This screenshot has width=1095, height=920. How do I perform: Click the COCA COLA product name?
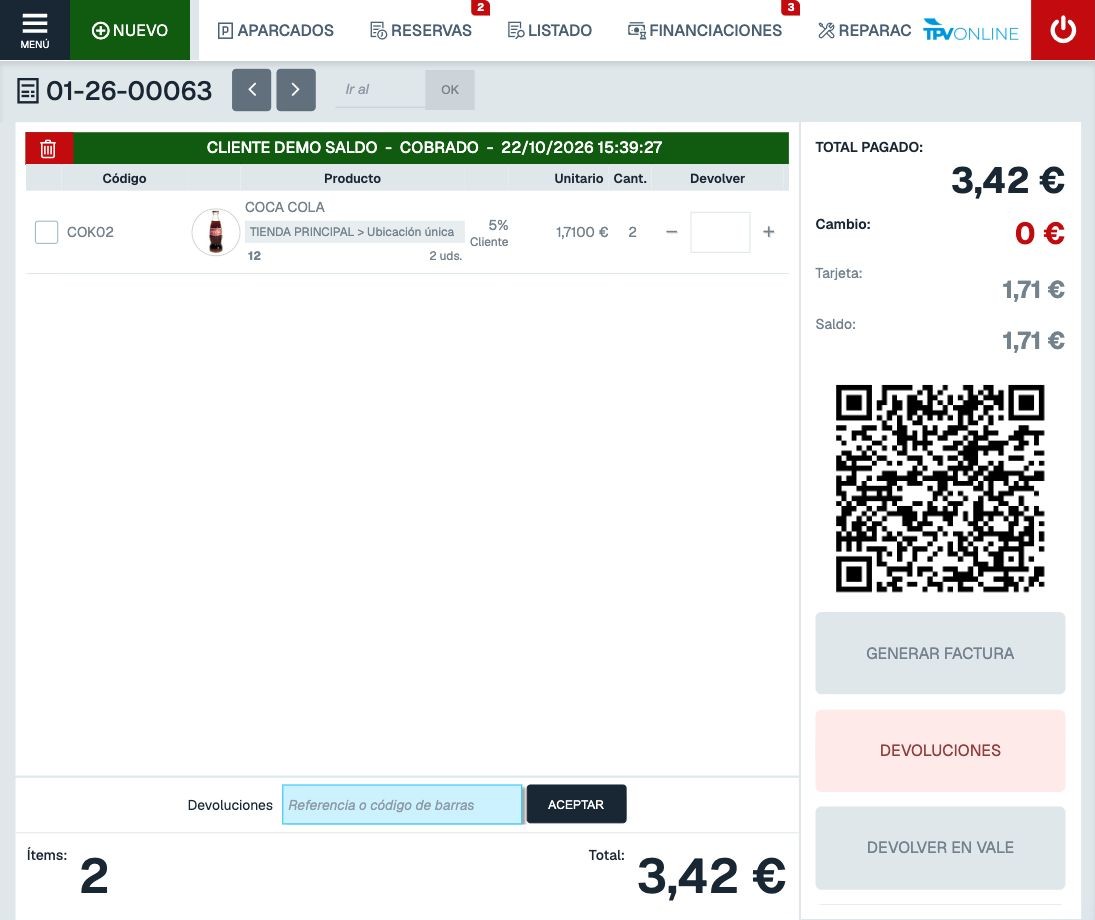pyautogui.click(x=284, y=207)
